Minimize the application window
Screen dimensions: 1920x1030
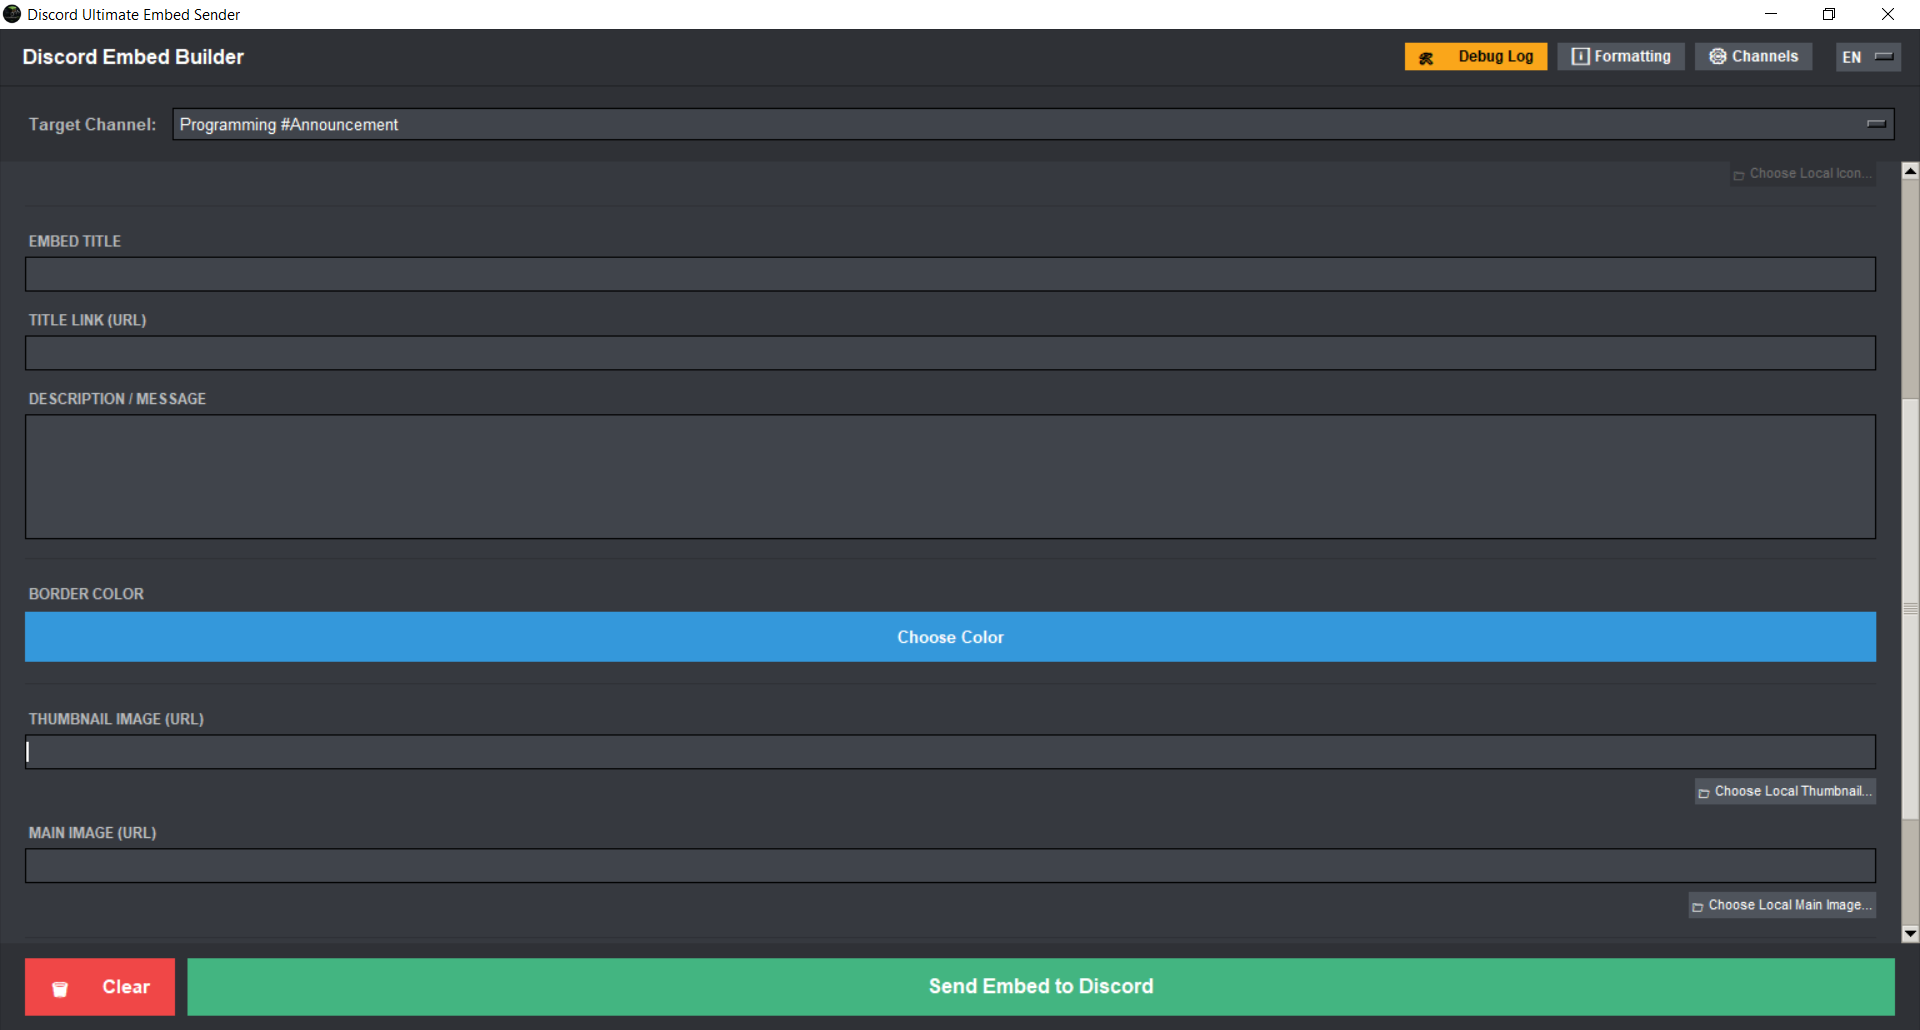point(1771,14)
